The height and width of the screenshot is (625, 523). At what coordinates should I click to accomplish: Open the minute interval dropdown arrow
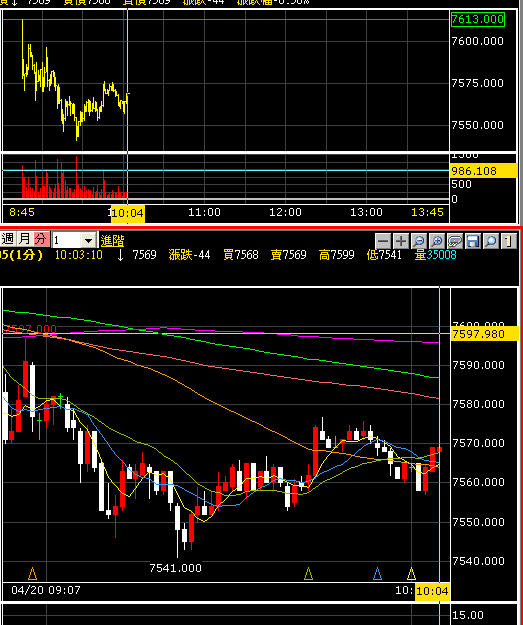click(x=88, y=240)
